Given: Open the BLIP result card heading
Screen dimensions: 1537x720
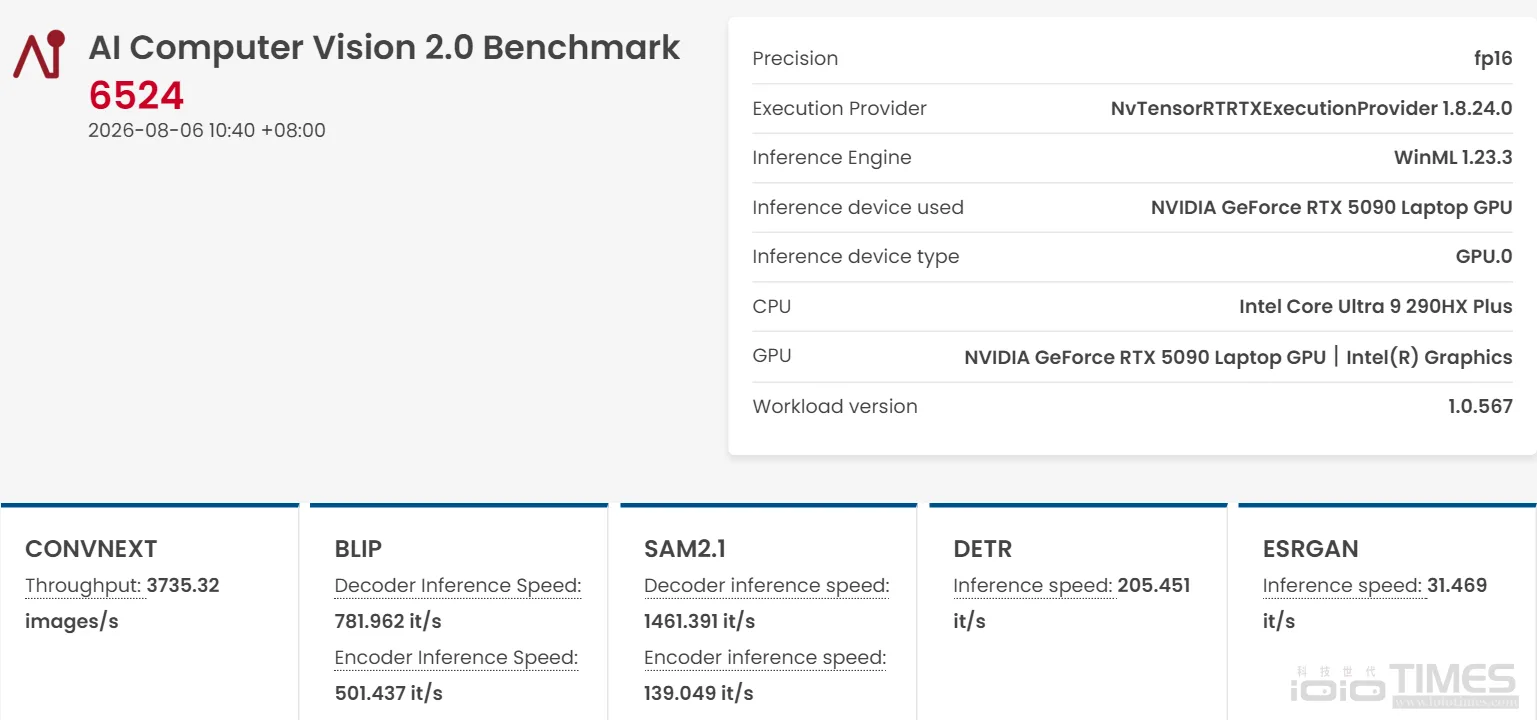Looking at the screenshot, I should pyautogui.click(x=358, y=549).
